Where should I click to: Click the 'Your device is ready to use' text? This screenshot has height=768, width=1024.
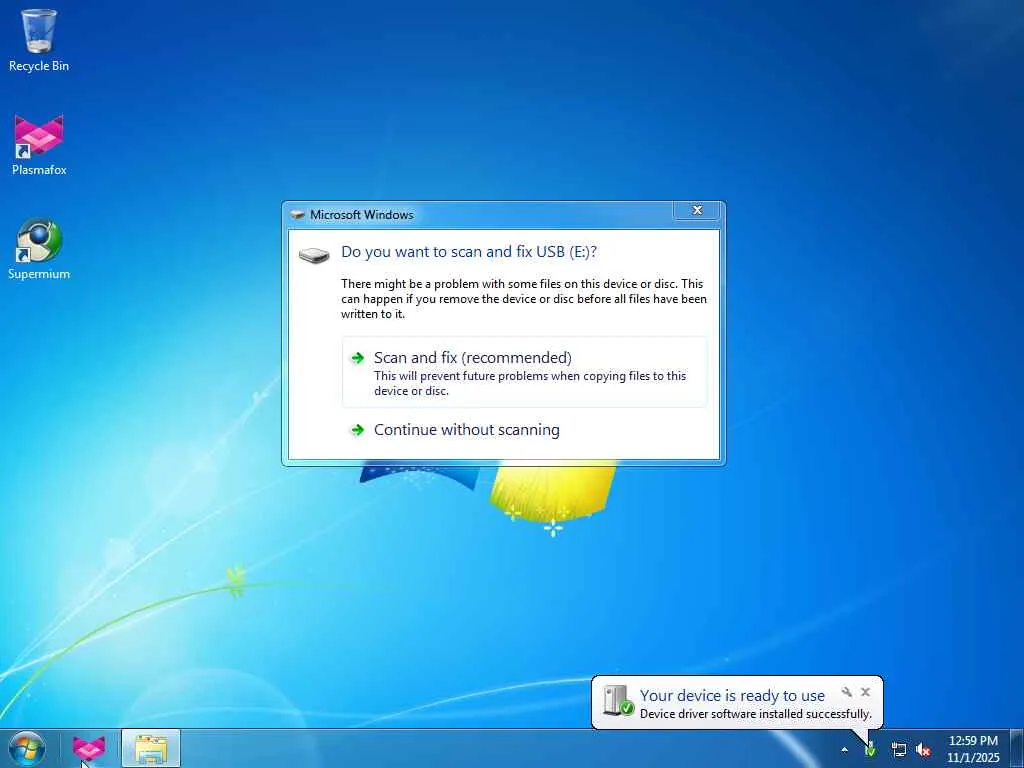(732, 696)
